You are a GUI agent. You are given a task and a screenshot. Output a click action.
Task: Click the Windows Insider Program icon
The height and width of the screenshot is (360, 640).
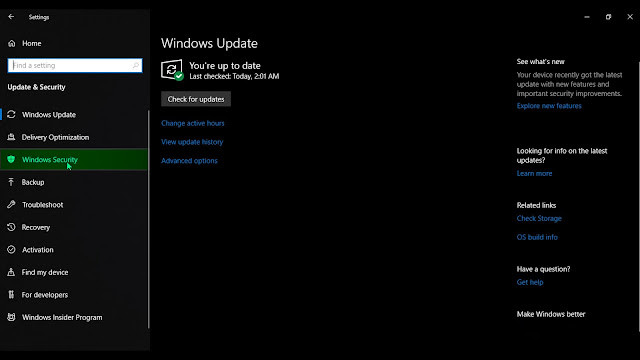(11, 317)
